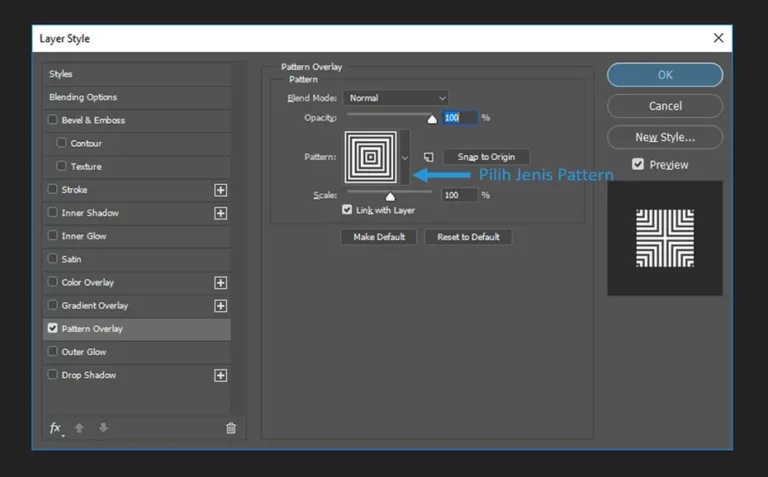Open the pattern picker dropdown arrow
This screenshot has width=768, height=477.
[405, 157]
